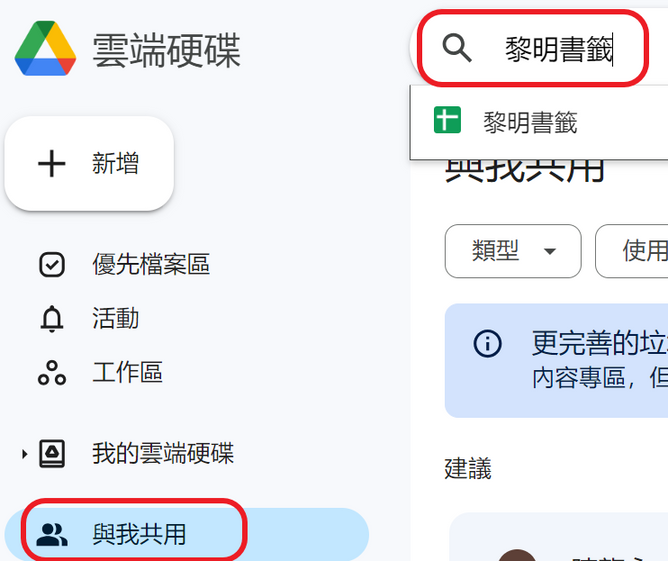Click the info icon in blue banner
The height and width of the screenshot is (561, 668).
(x=487, y=343)
